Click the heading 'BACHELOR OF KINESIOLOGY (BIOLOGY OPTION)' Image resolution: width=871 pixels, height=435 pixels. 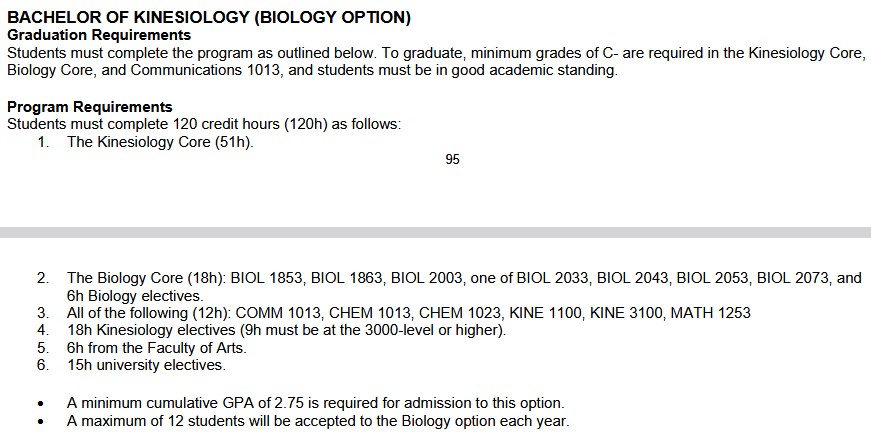tap(209, 18)
